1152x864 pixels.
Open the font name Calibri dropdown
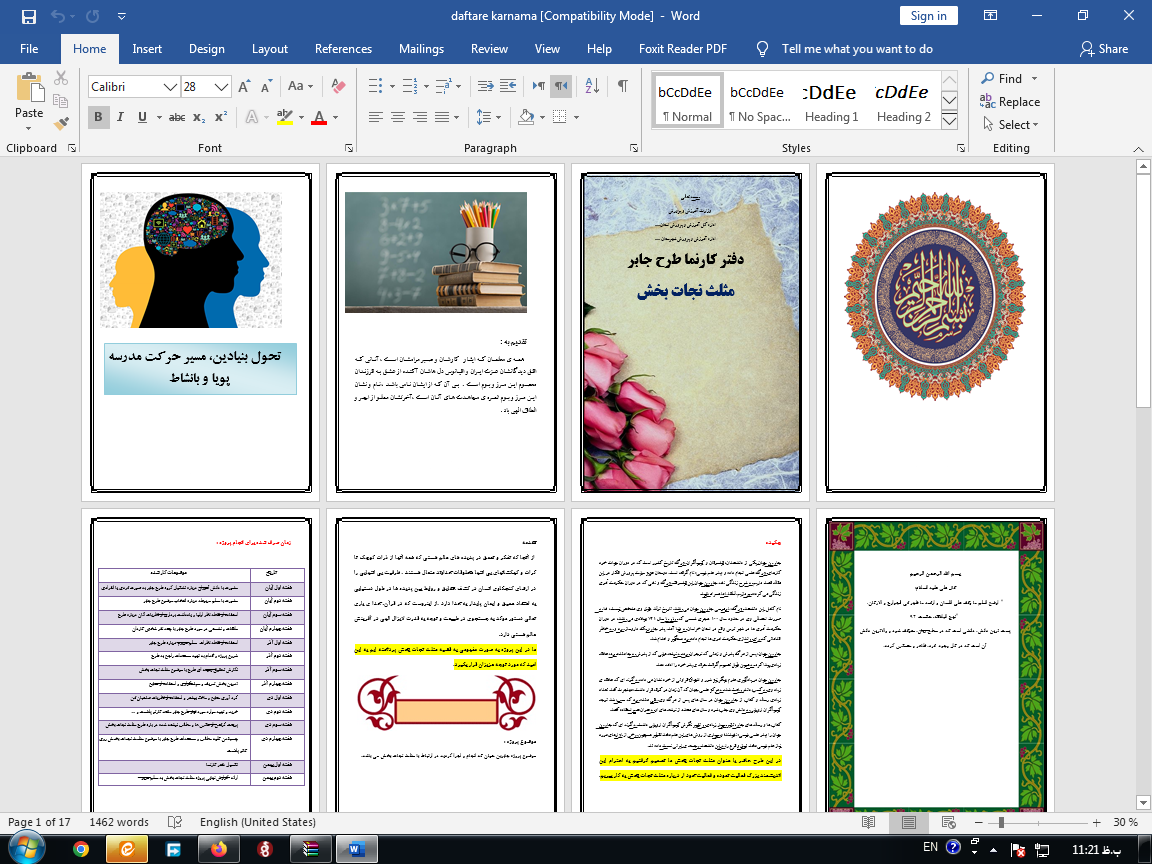pyautogui.click(x=170, y=87)
